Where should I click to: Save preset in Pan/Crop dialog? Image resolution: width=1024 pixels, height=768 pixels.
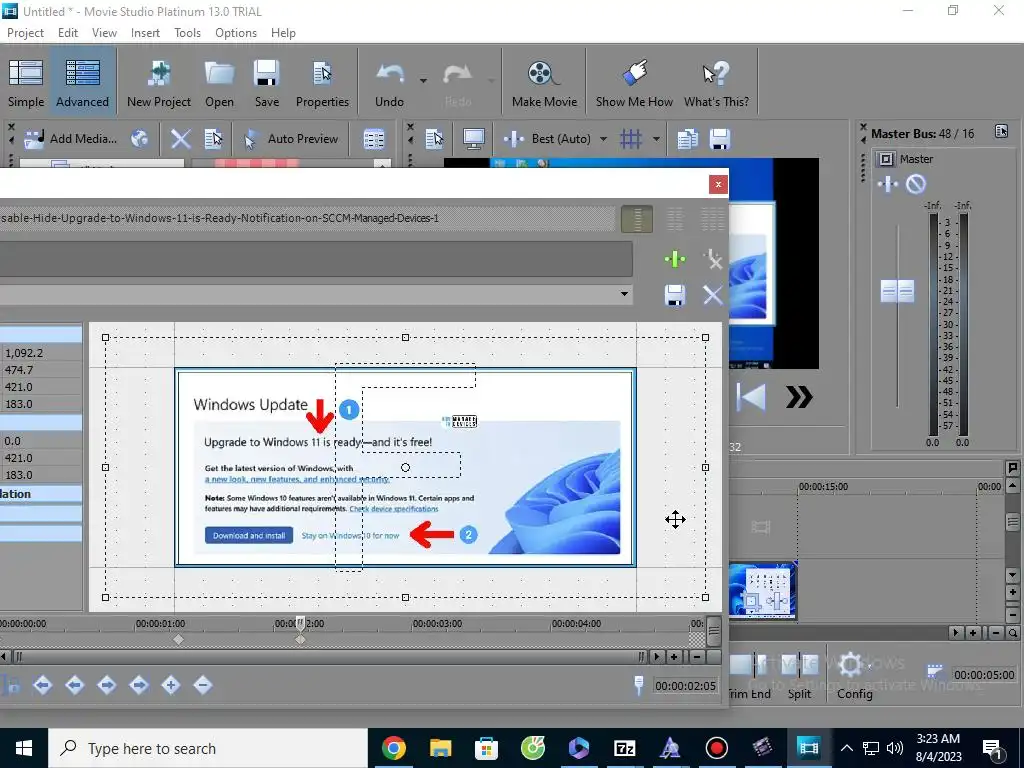tap(675, 295)
